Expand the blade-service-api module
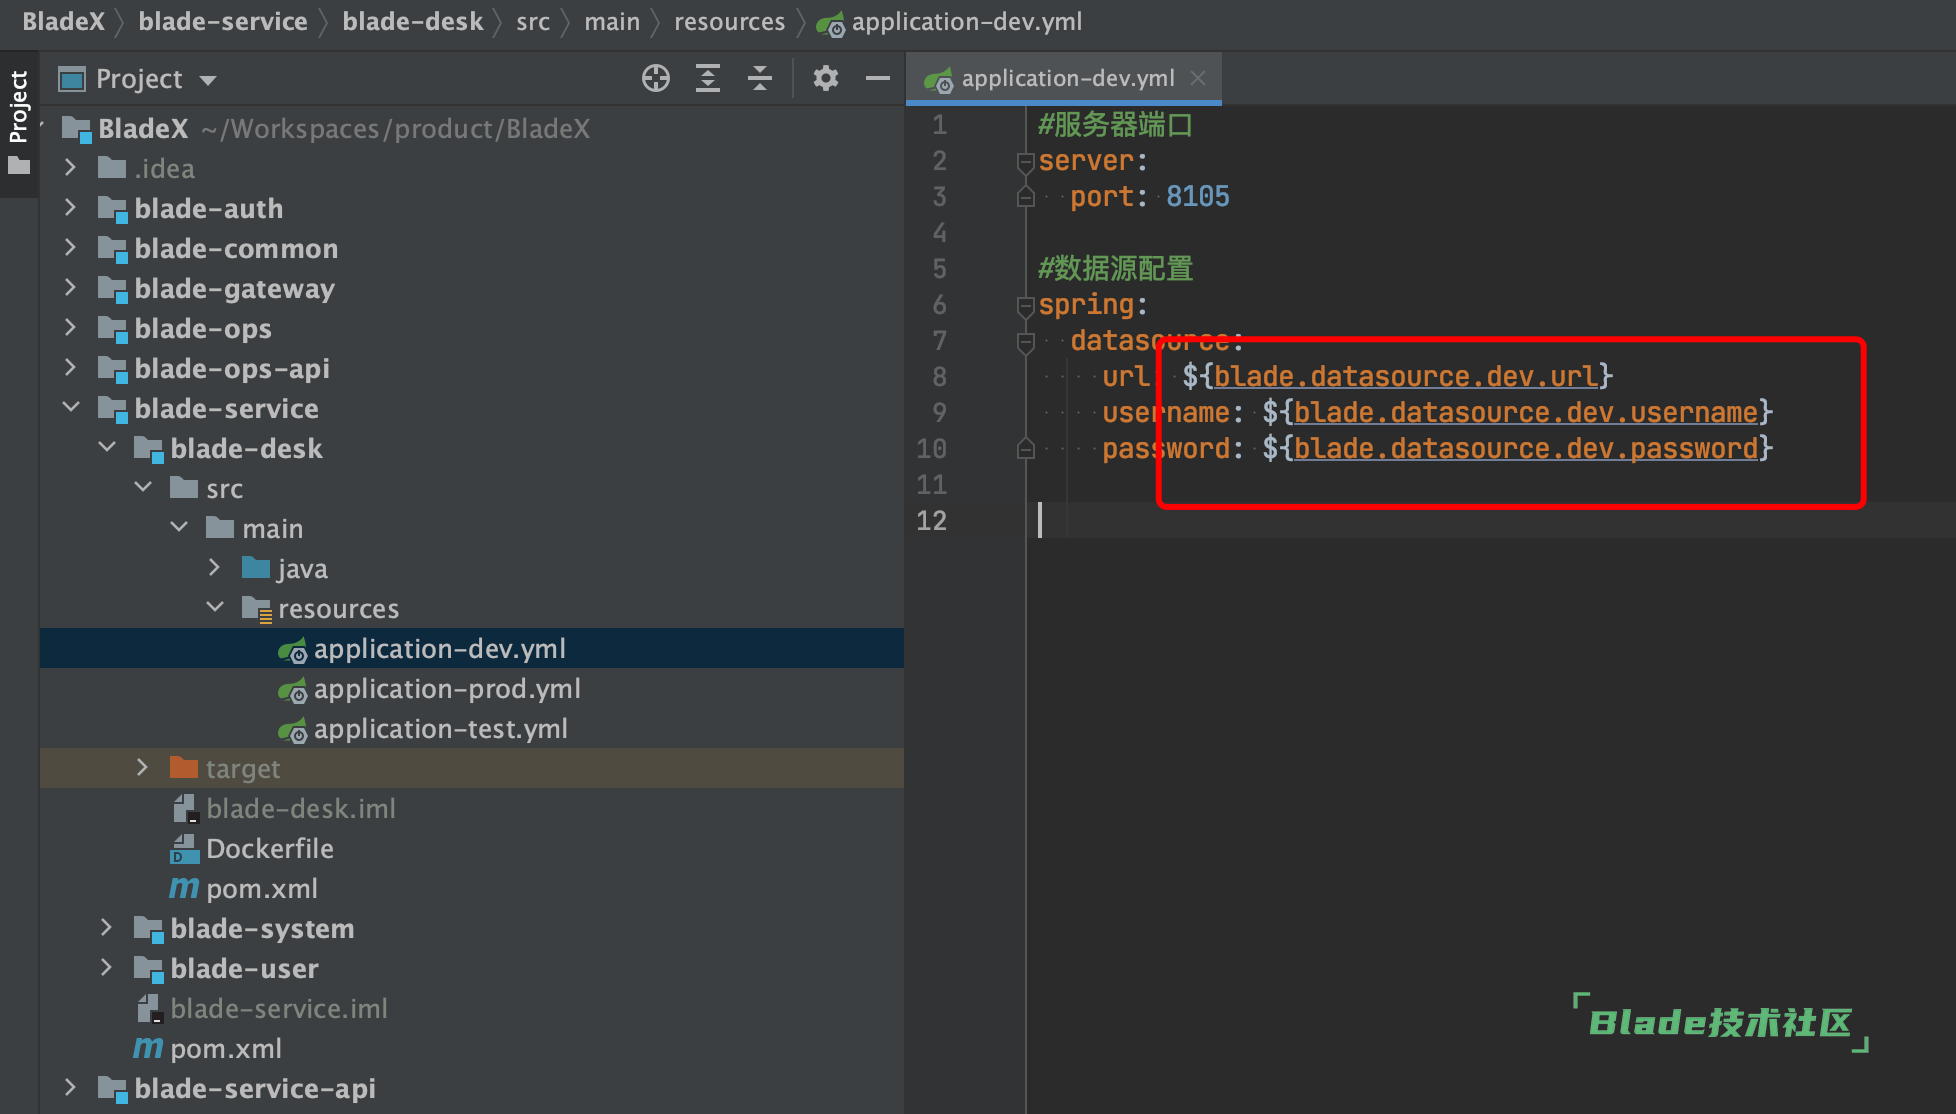 point(70,1088)
